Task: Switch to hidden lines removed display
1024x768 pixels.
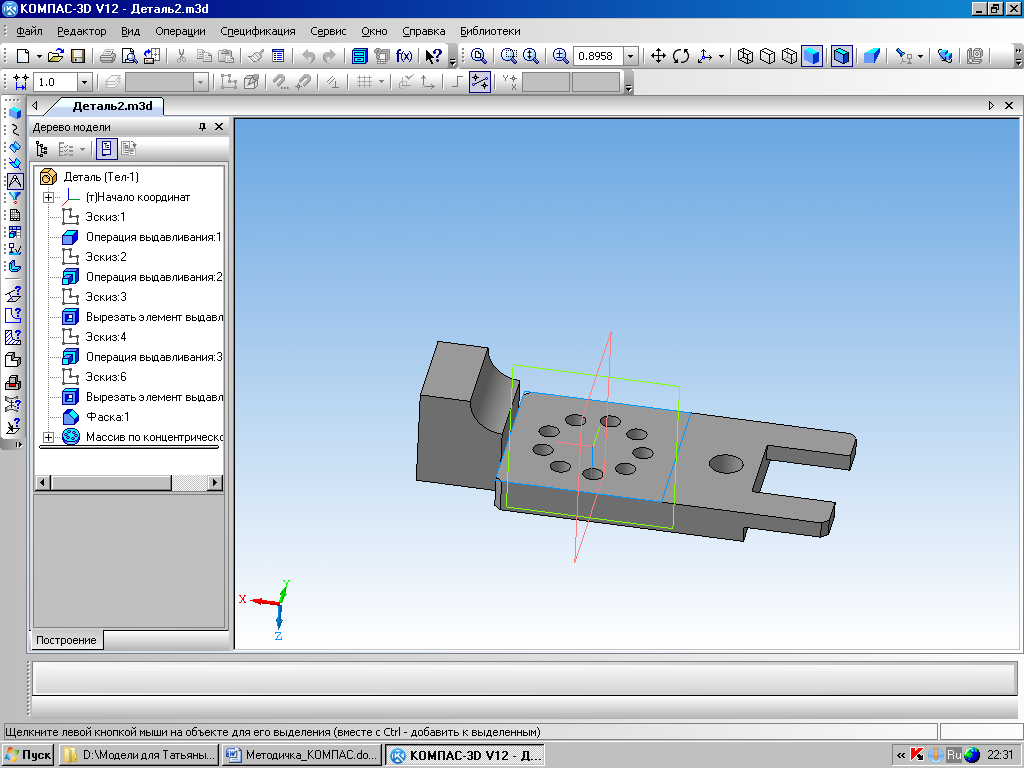Action: [767, 56]
